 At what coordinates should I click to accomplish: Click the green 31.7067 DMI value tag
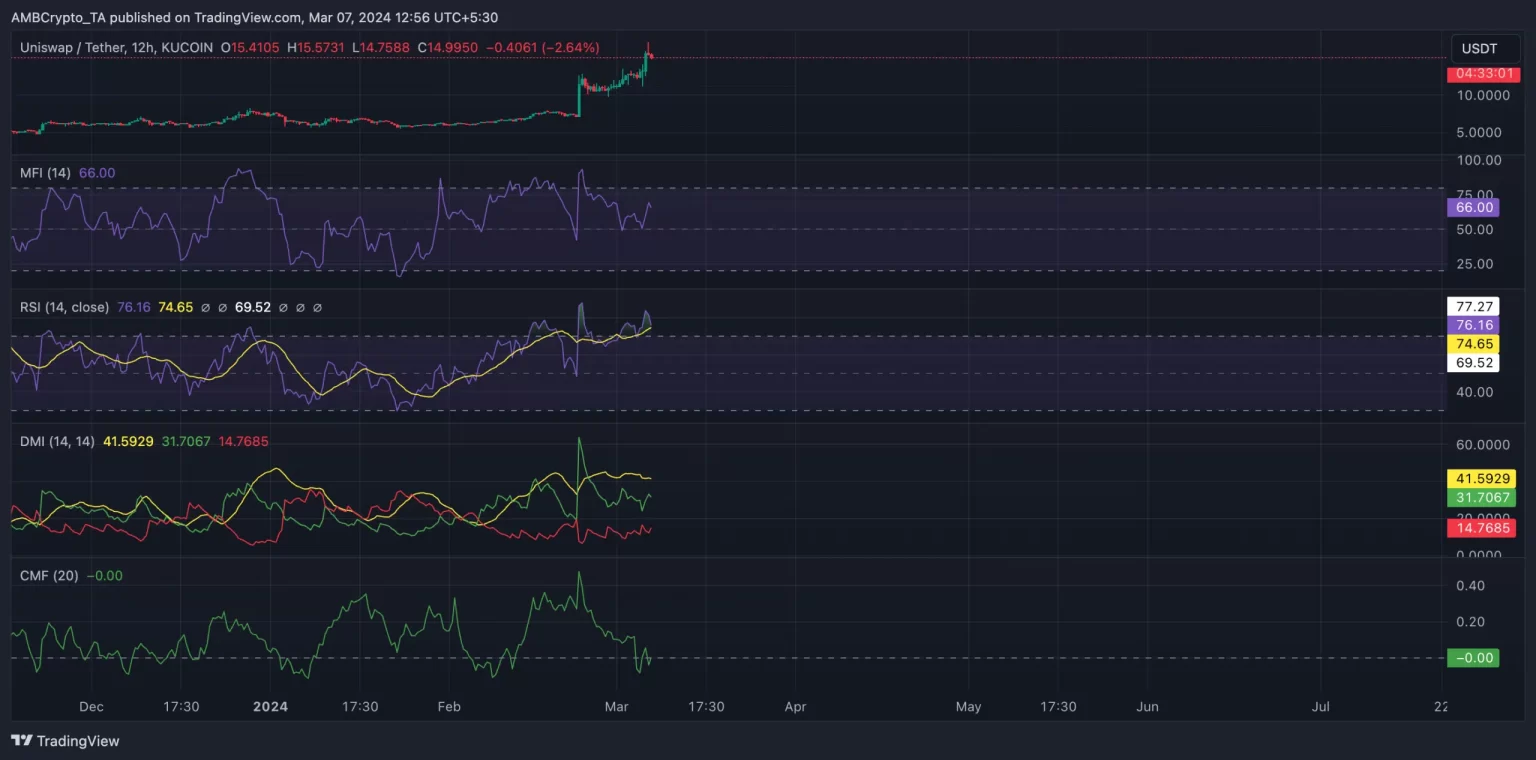(1480, 497)
